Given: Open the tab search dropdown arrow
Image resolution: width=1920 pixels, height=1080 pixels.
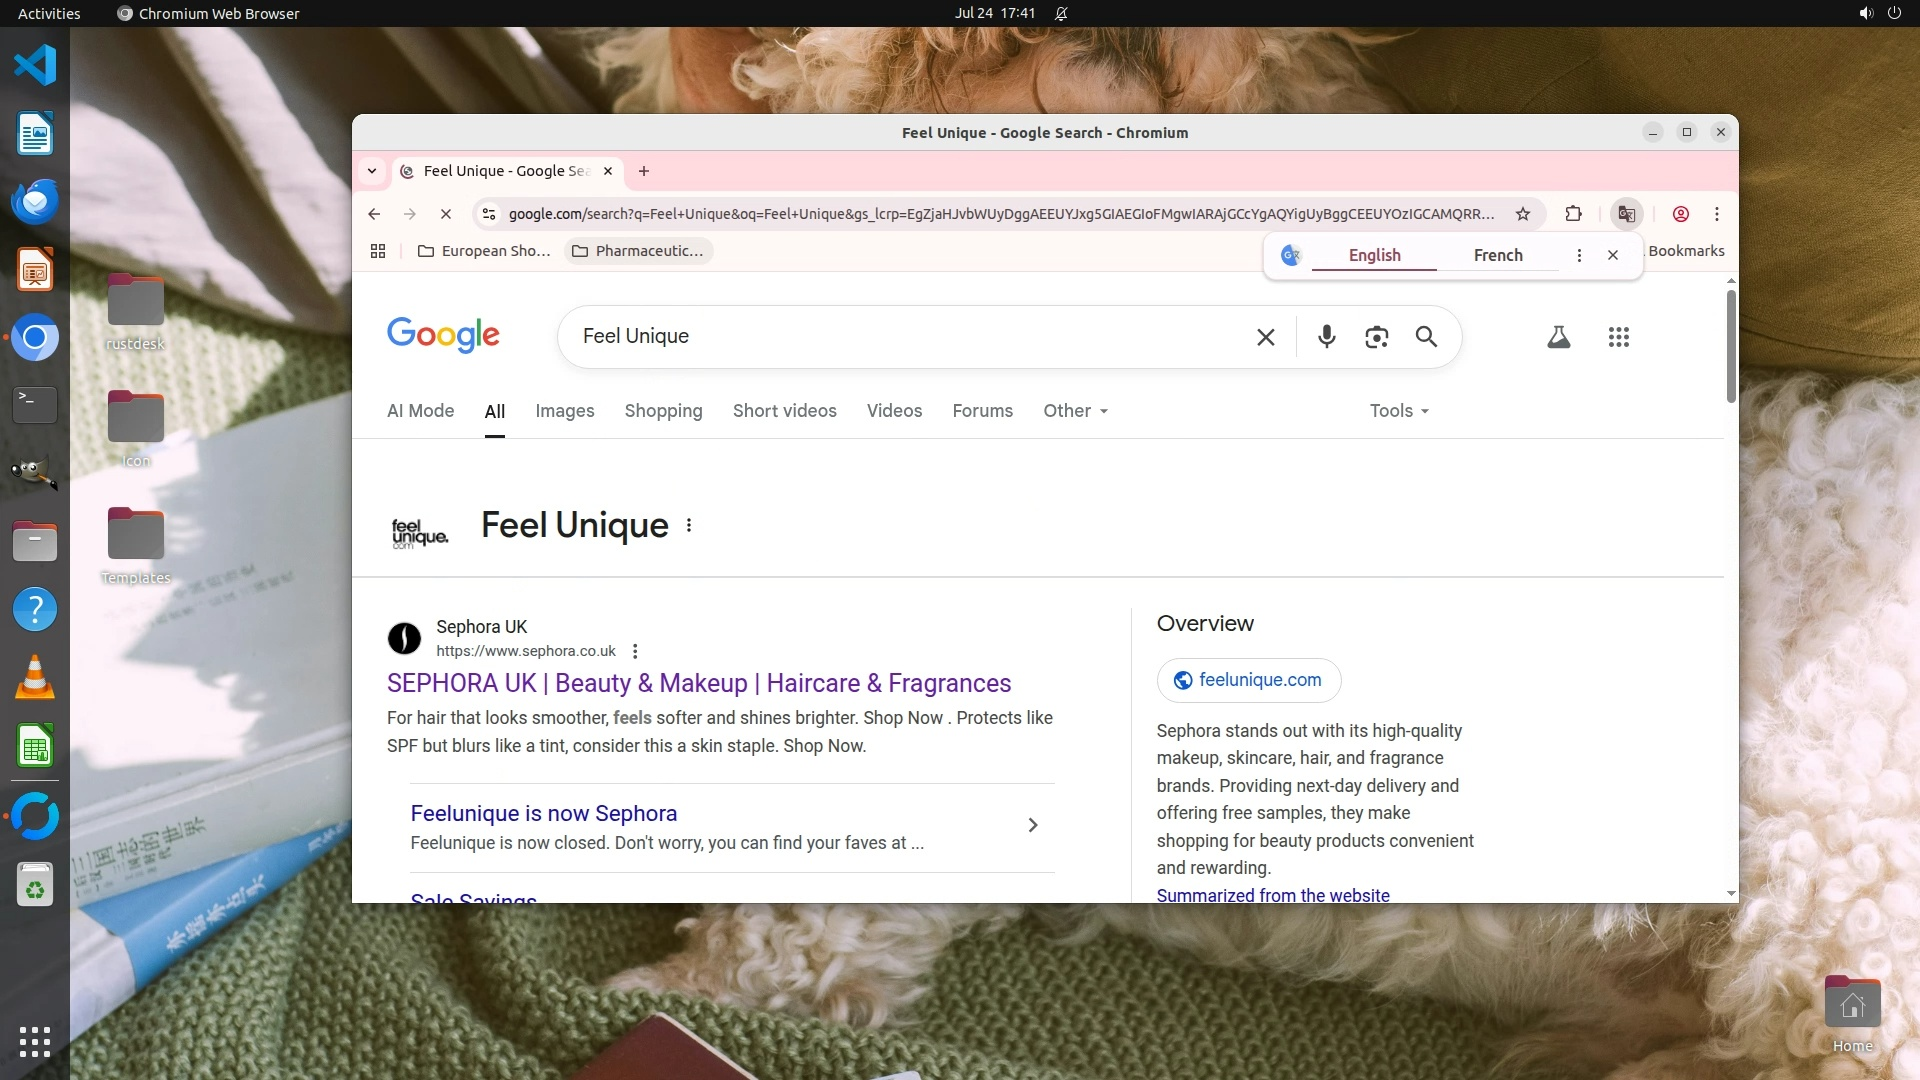Looking at the screenshot, I should pos(372,171).
